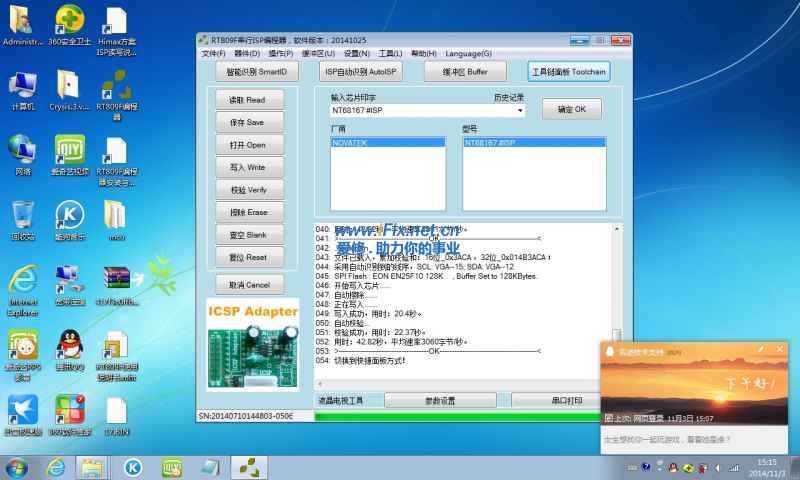Open the 工具(L) menu
The height and width of the screenshot is (480, 800).
point(390,54)
